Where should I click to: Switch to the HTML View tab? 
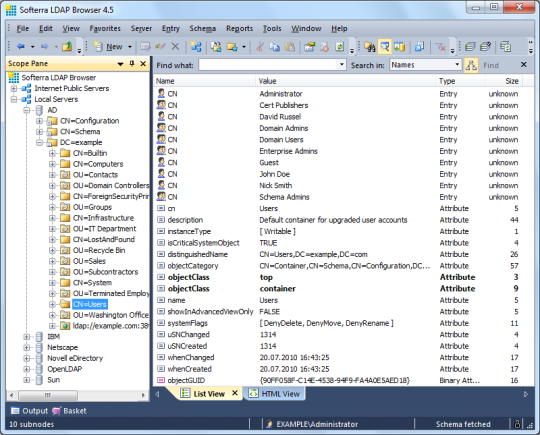274,393
